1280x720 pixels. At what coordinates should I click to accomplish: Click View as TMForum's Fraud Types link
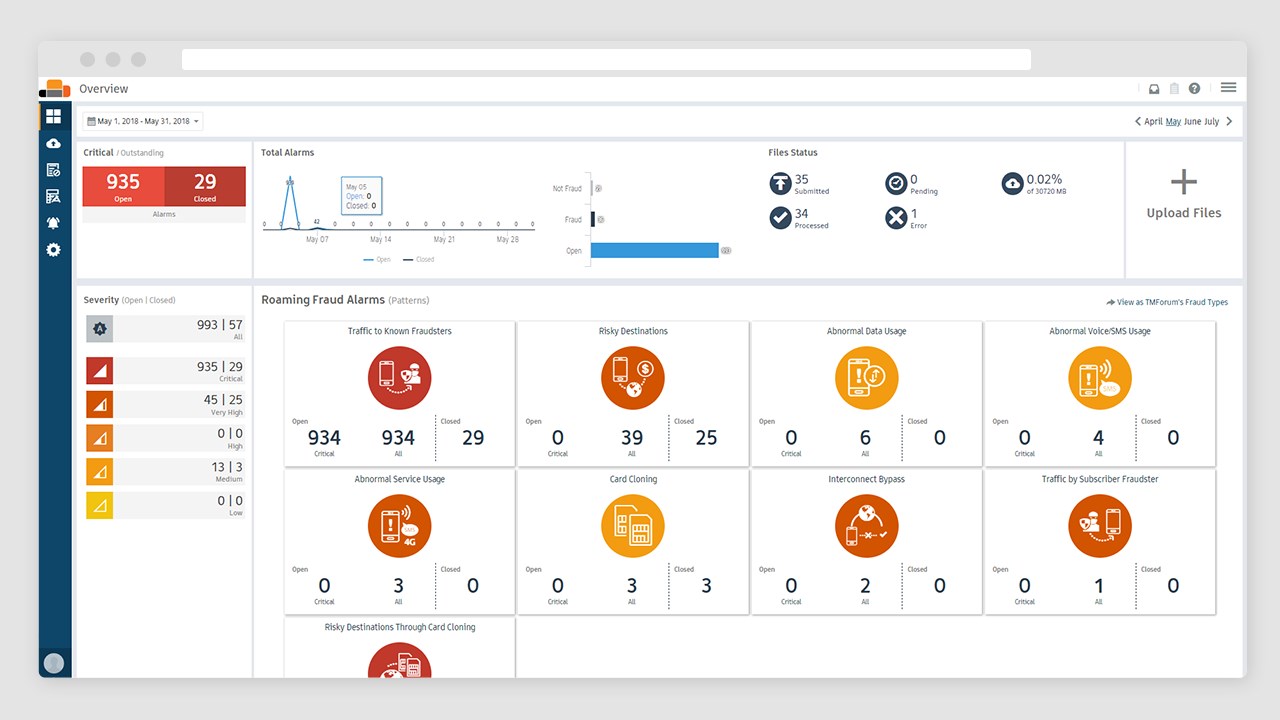pyautogui.click(x=1167, y=302)
